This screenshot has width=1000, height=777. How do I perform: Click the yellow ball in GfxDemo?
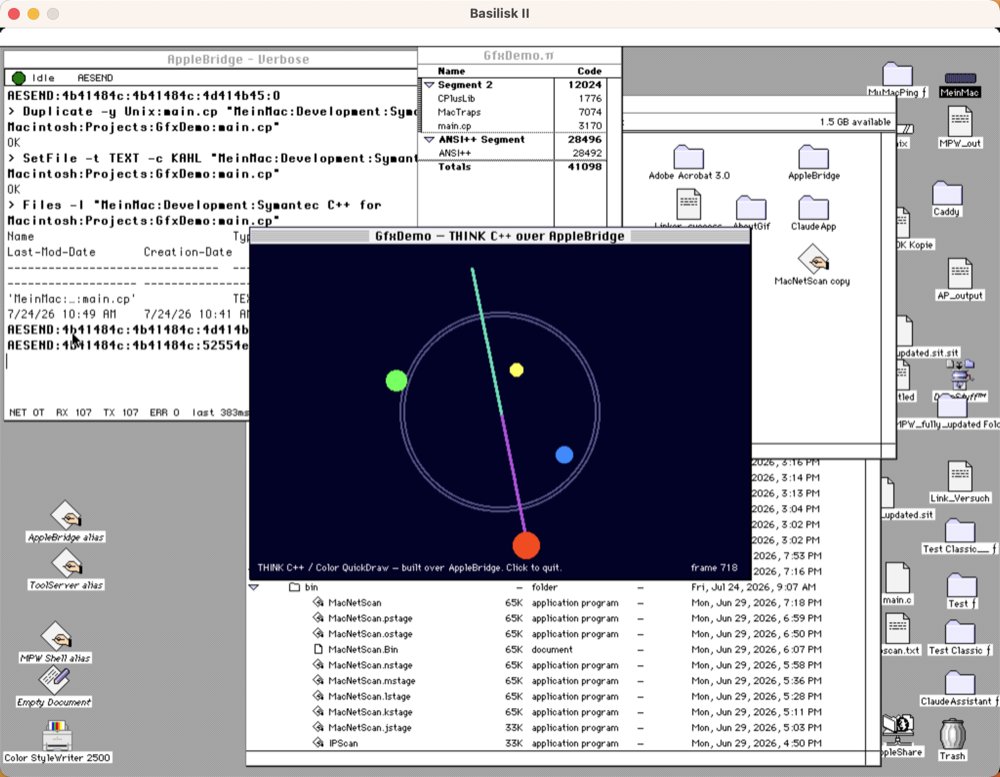(x=517, y=370)
